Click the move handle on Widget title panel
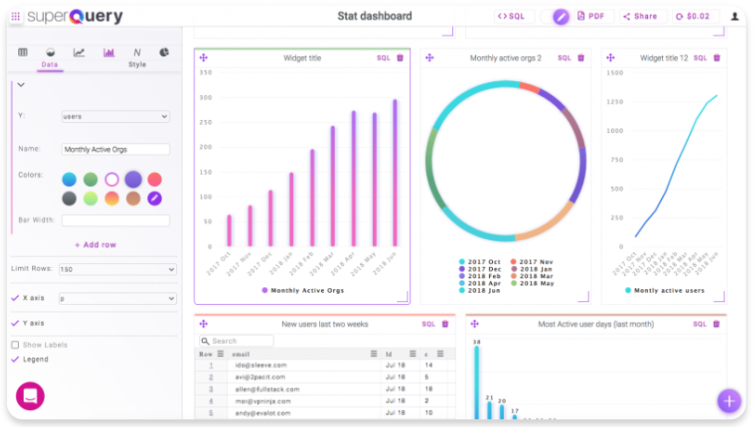The width and height of the screenshot is (756, 427). pyautogui.click(x=203, y=58)
